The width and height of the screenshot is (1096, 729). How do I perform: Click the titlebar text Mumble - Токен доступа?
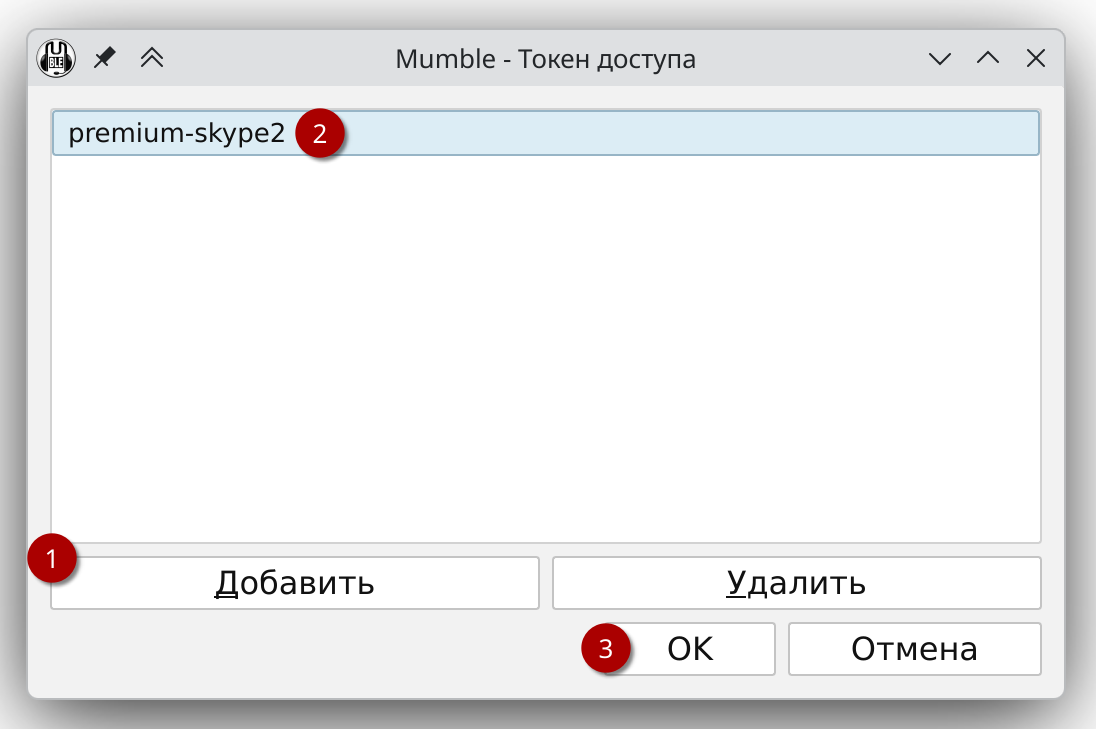tap(546, 58)
